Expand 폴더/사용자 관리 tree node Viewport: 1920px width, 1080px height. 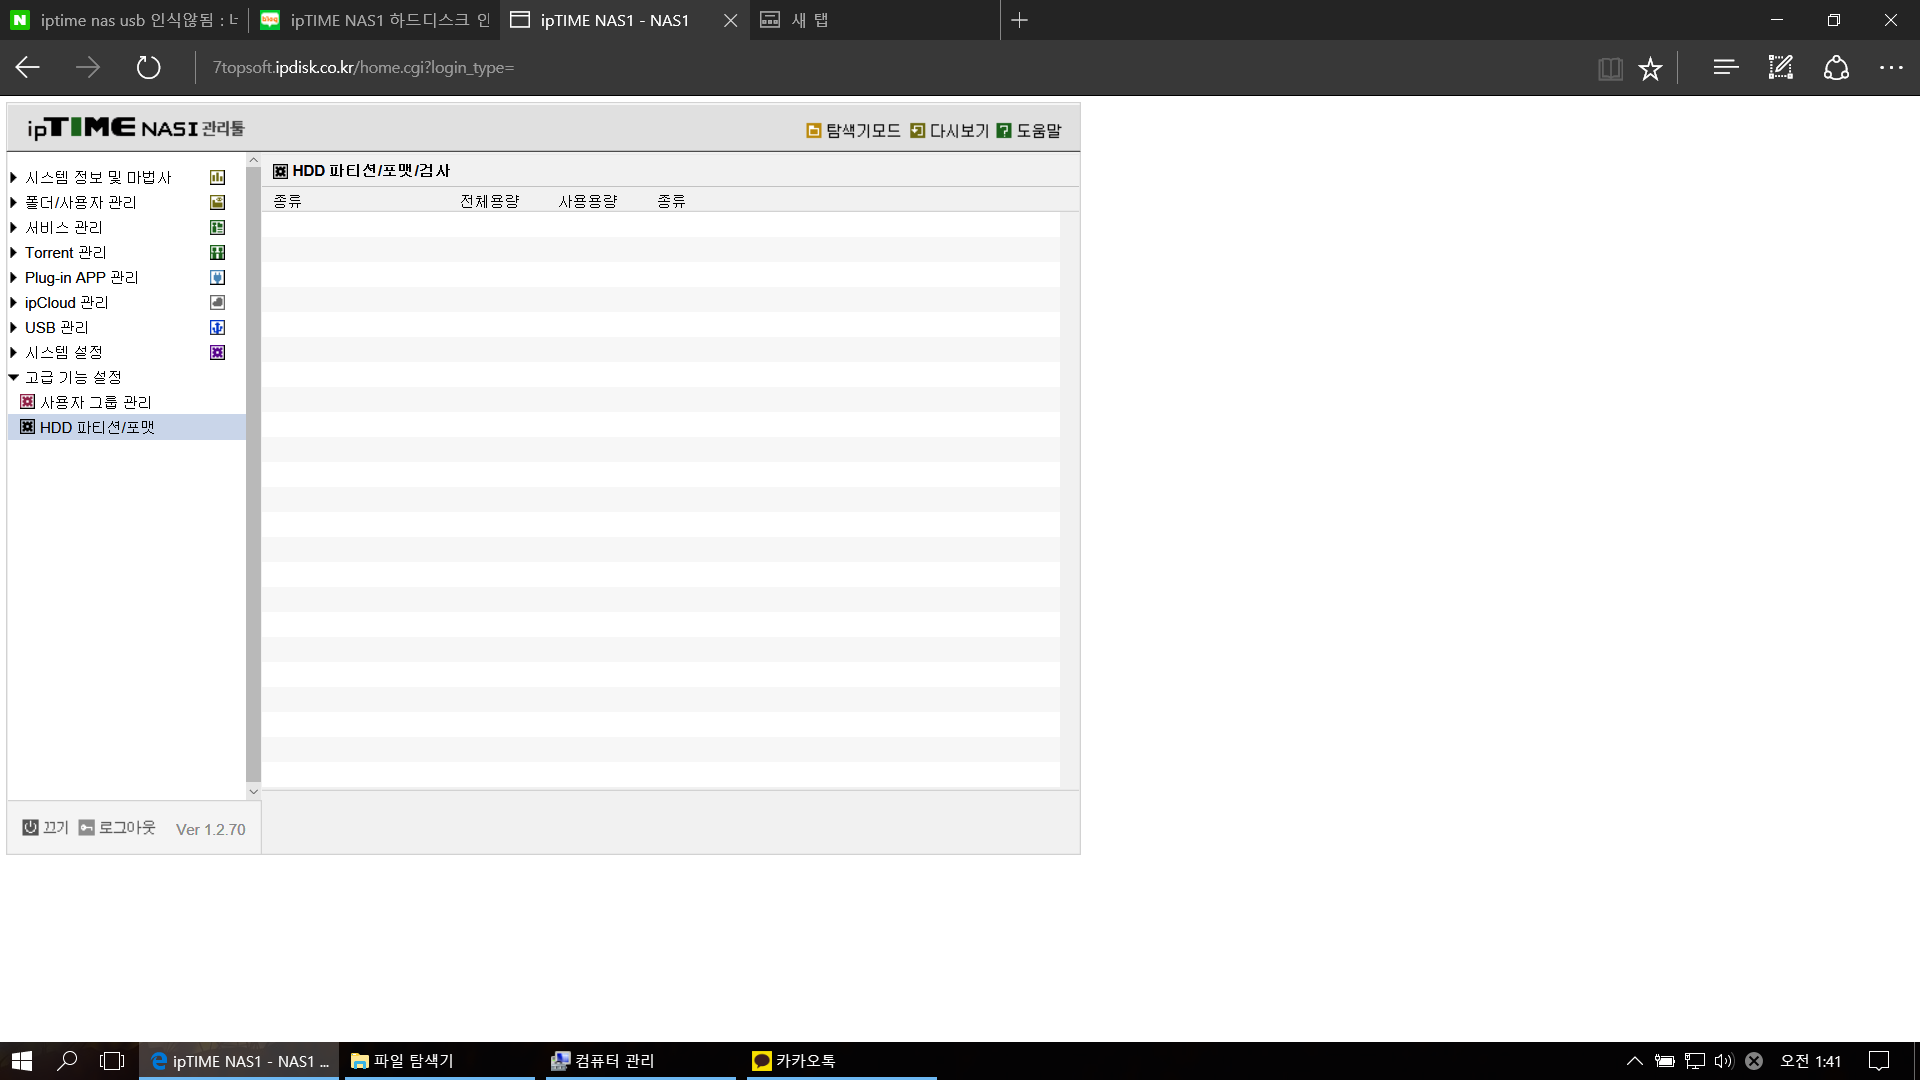tap(13, 202)
